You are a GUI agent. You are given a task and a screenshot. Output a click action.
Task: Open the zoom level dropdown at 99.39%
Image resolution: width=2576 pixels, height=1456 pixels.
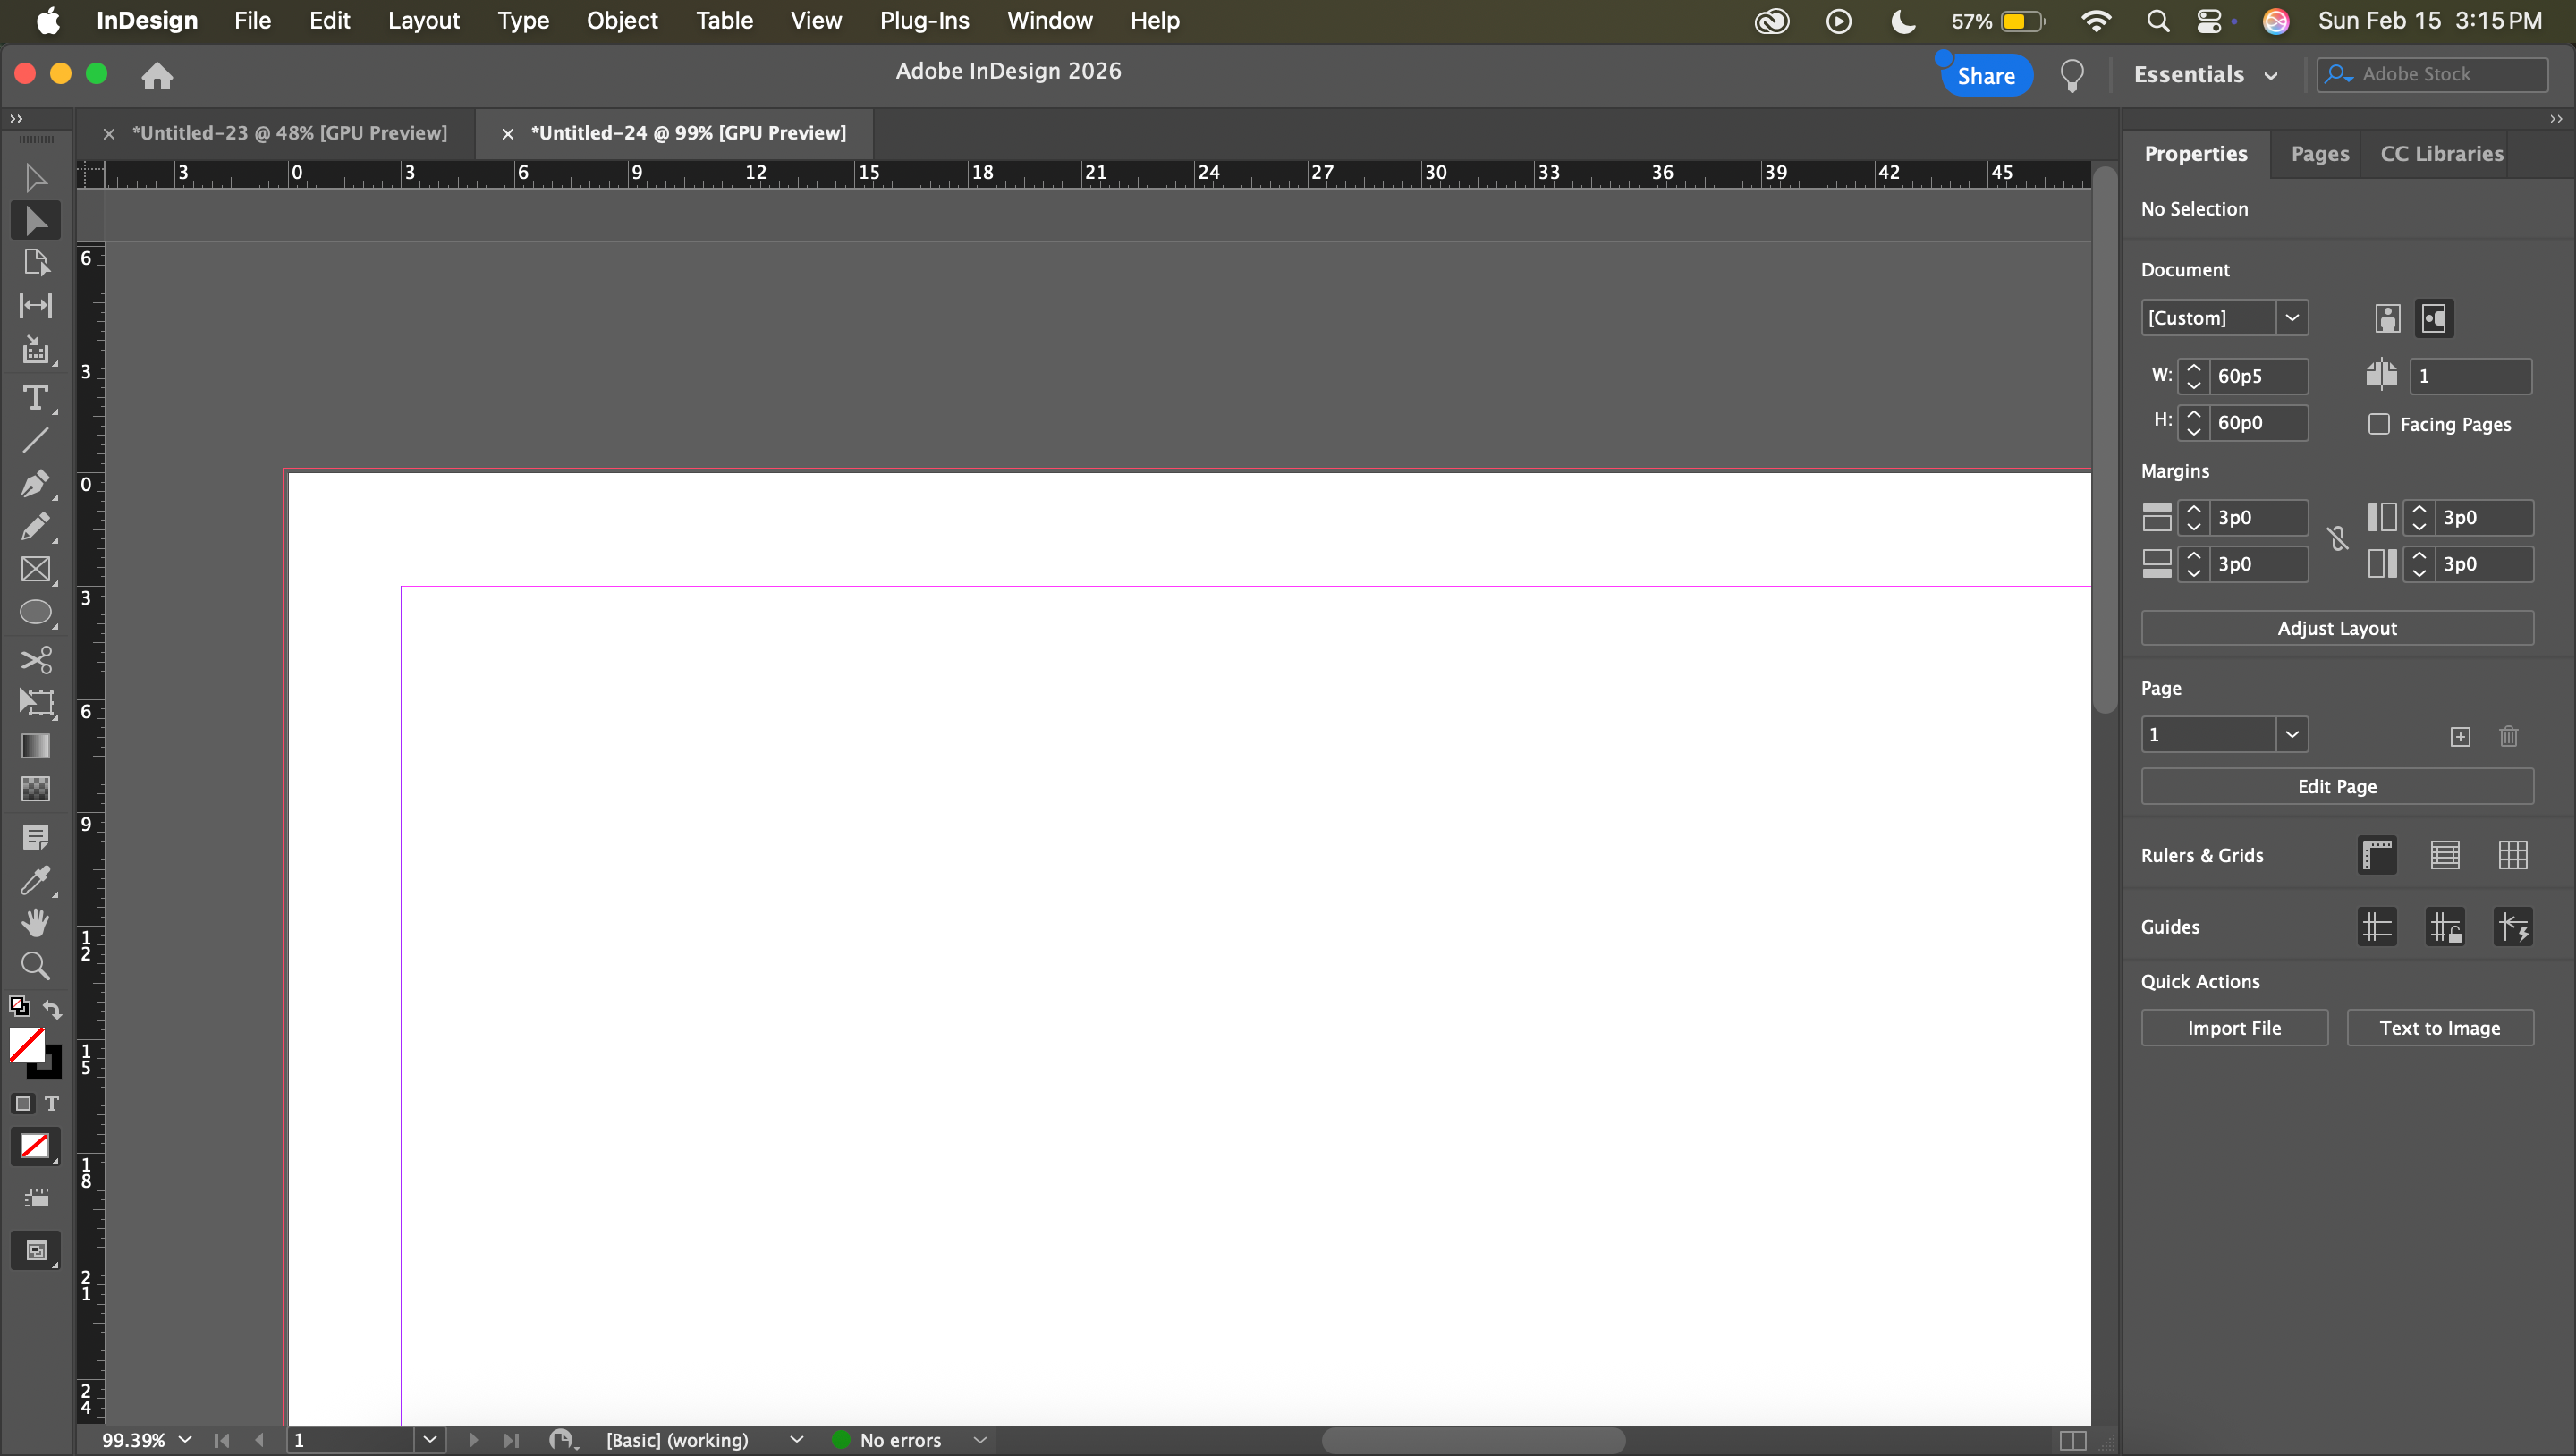coord(185,1439)
